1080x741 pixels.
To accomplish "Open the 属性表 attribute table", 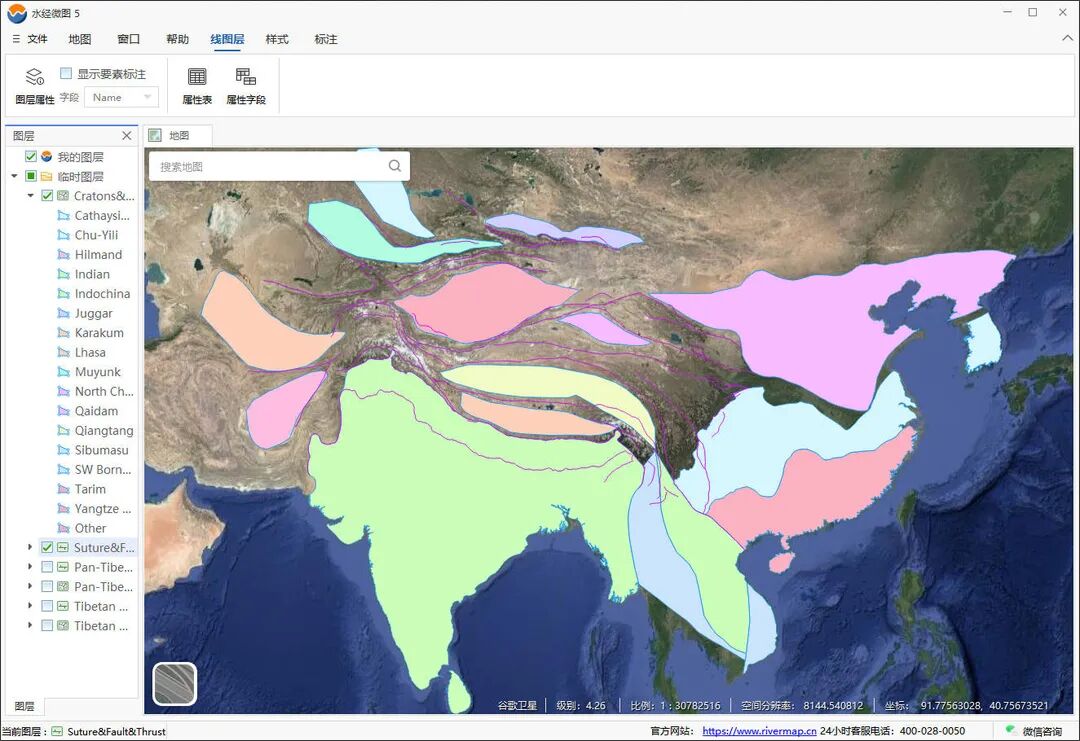I will click(197, 85).
